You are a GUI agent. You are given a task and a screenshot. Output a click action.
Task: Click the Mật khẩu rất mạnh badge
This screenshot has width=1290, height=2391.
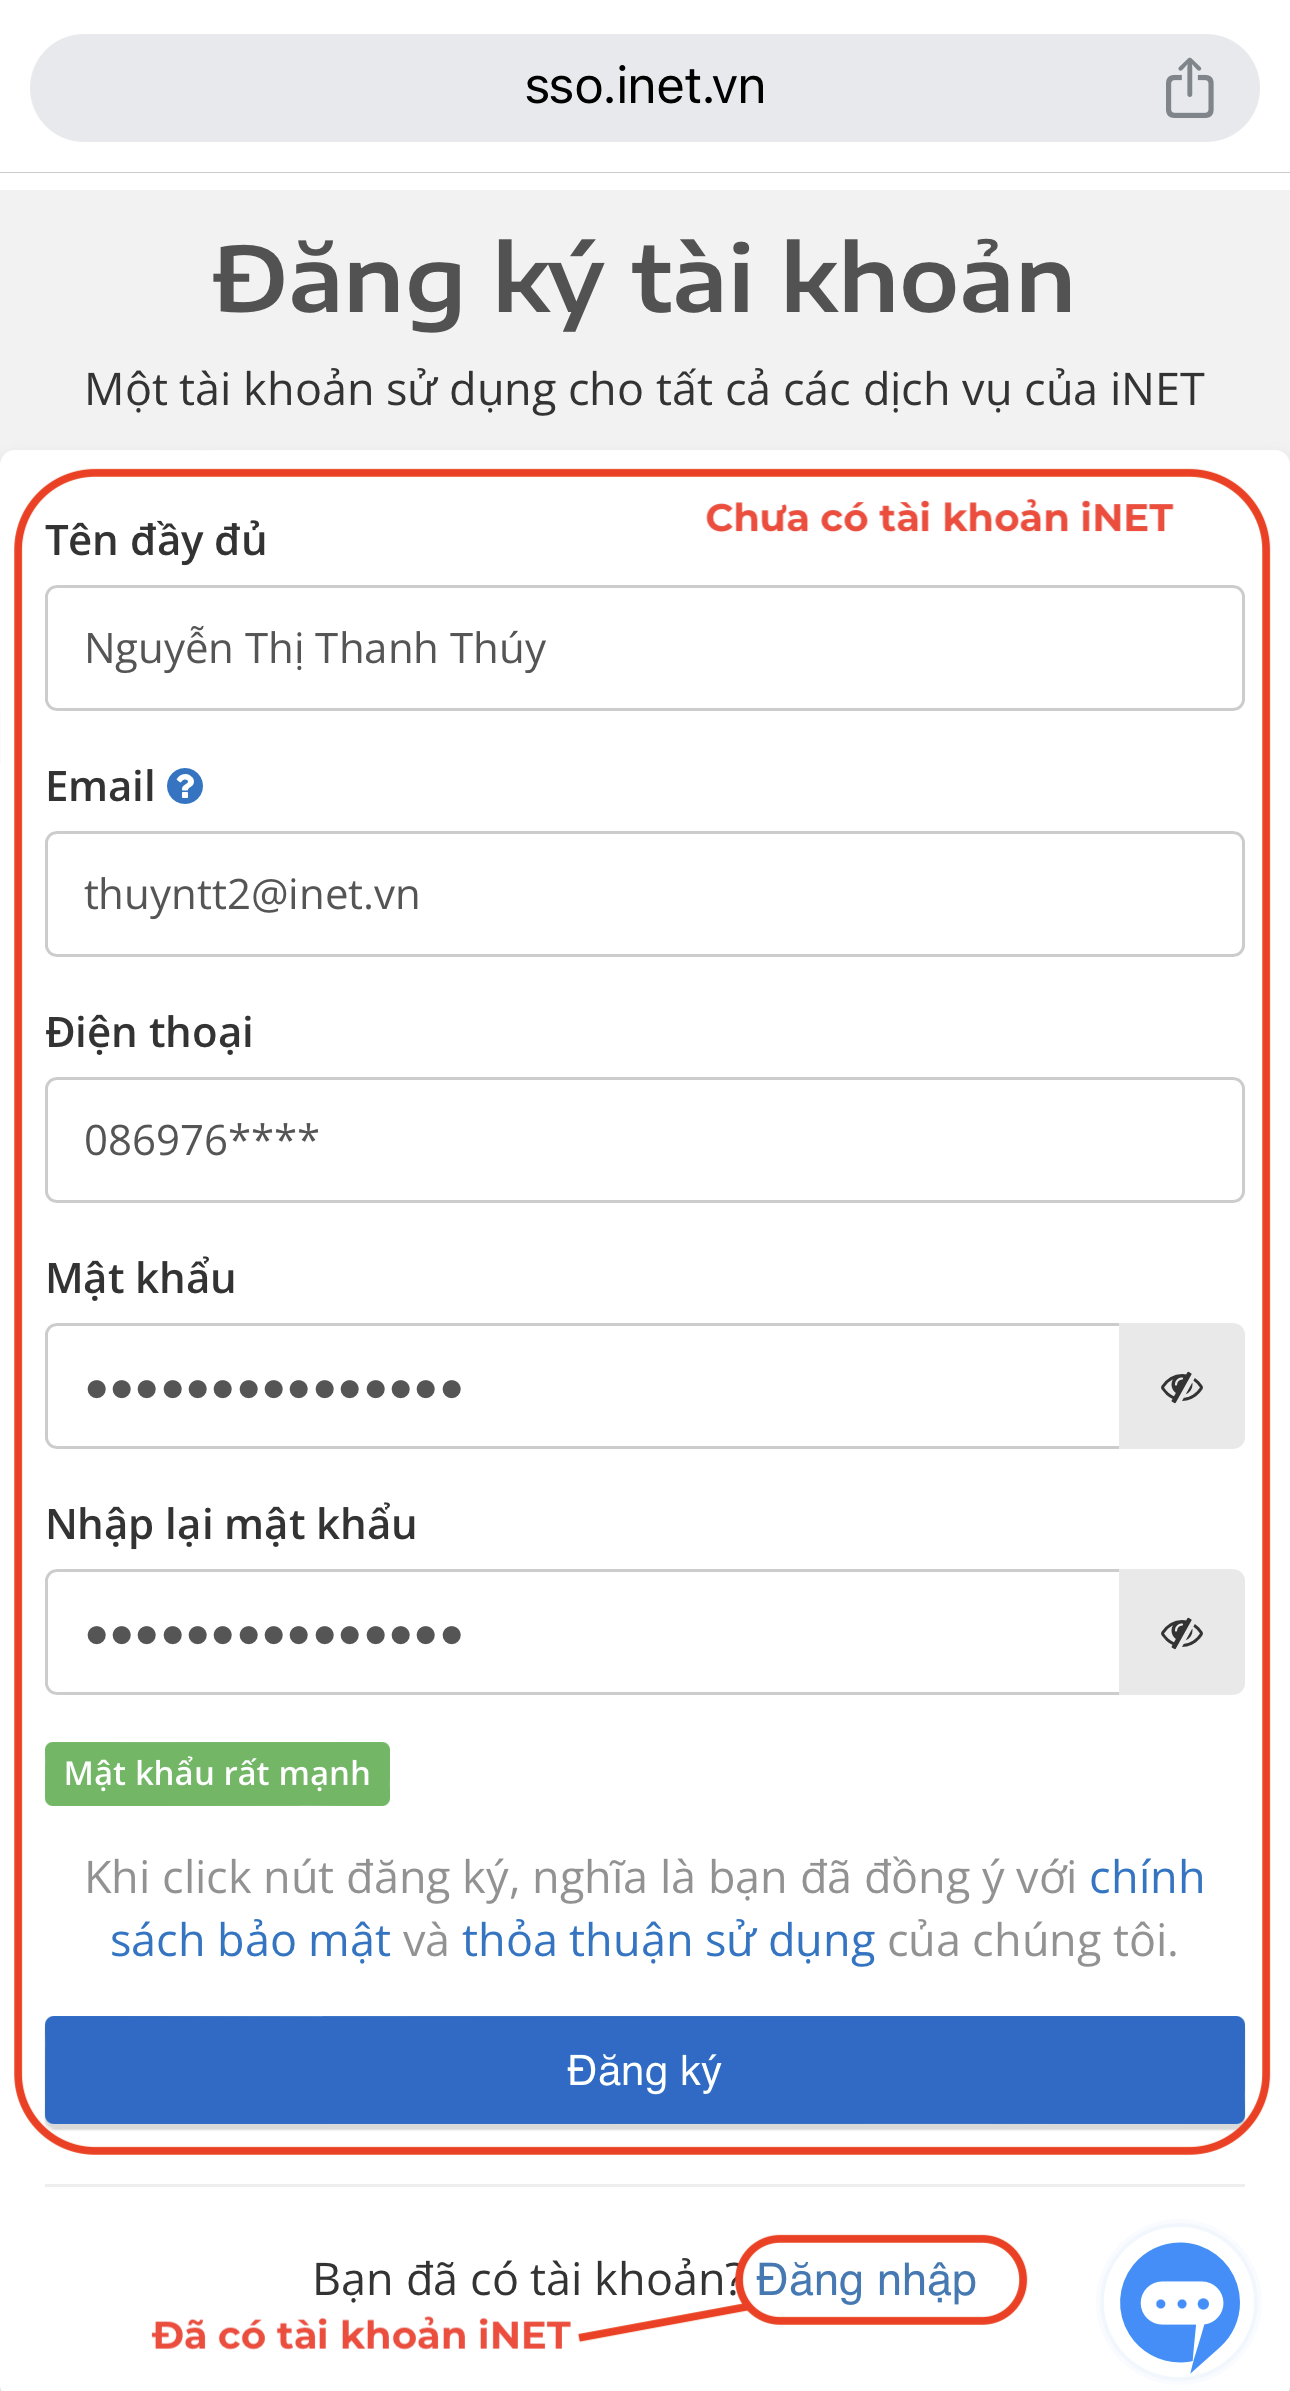217,1774
